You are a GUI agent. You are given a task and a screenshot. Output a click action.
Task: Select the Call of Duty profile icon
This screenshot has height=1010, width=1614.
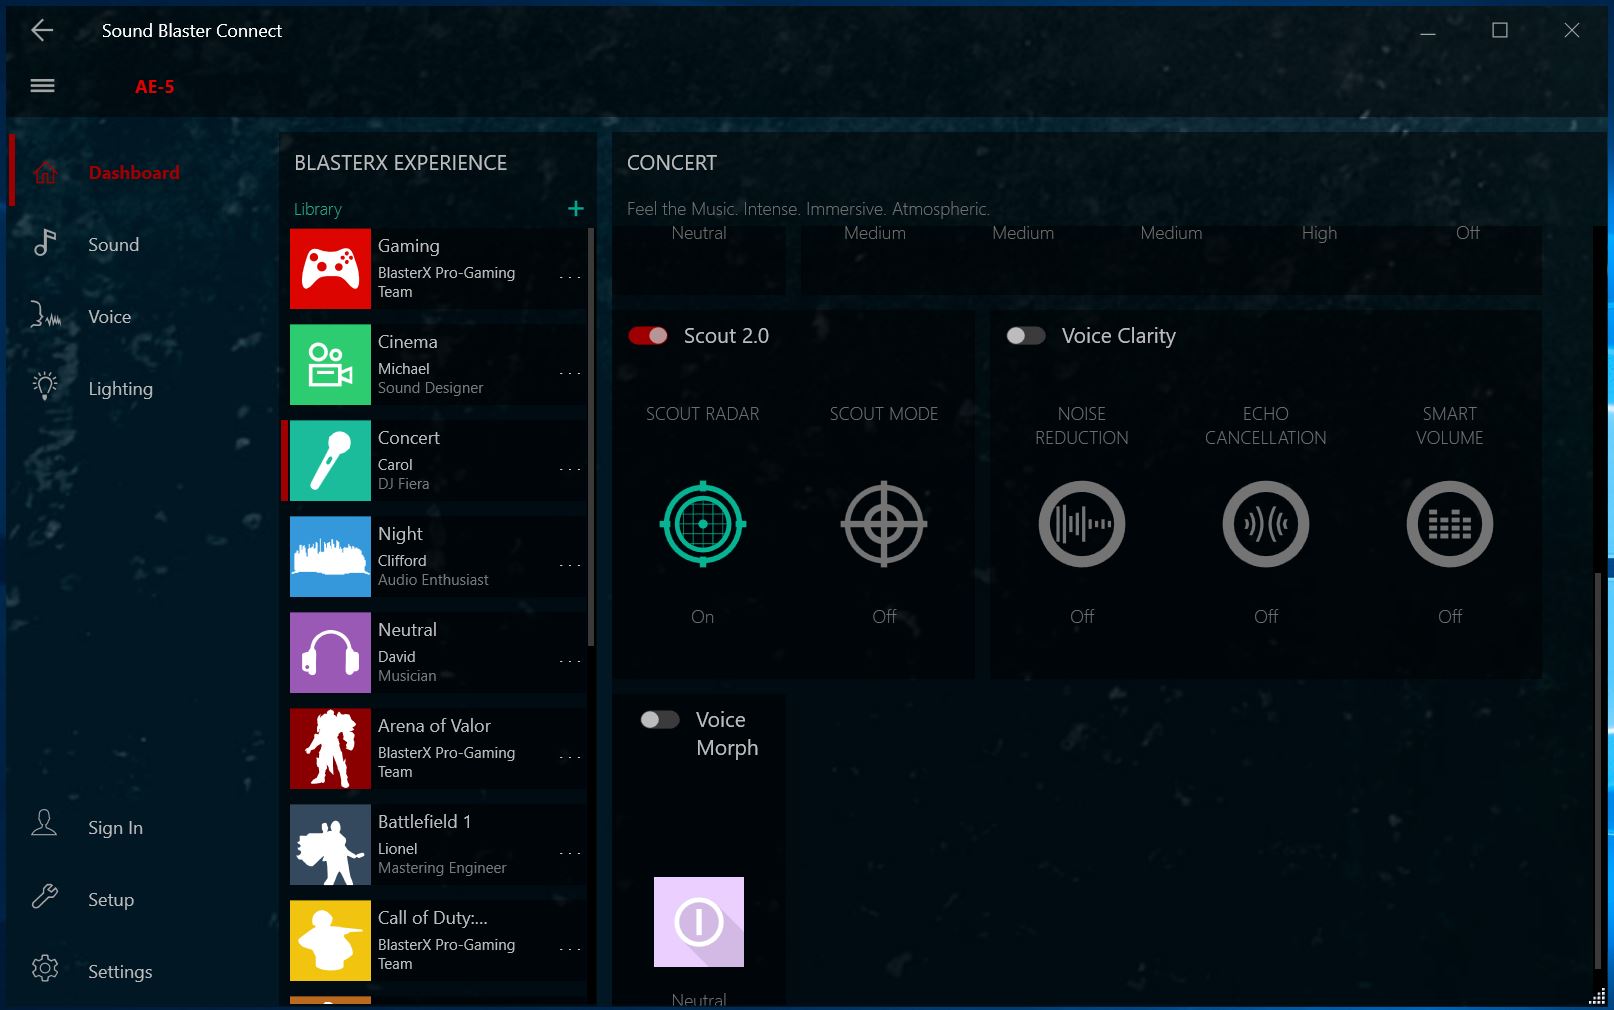pos(330,941)
